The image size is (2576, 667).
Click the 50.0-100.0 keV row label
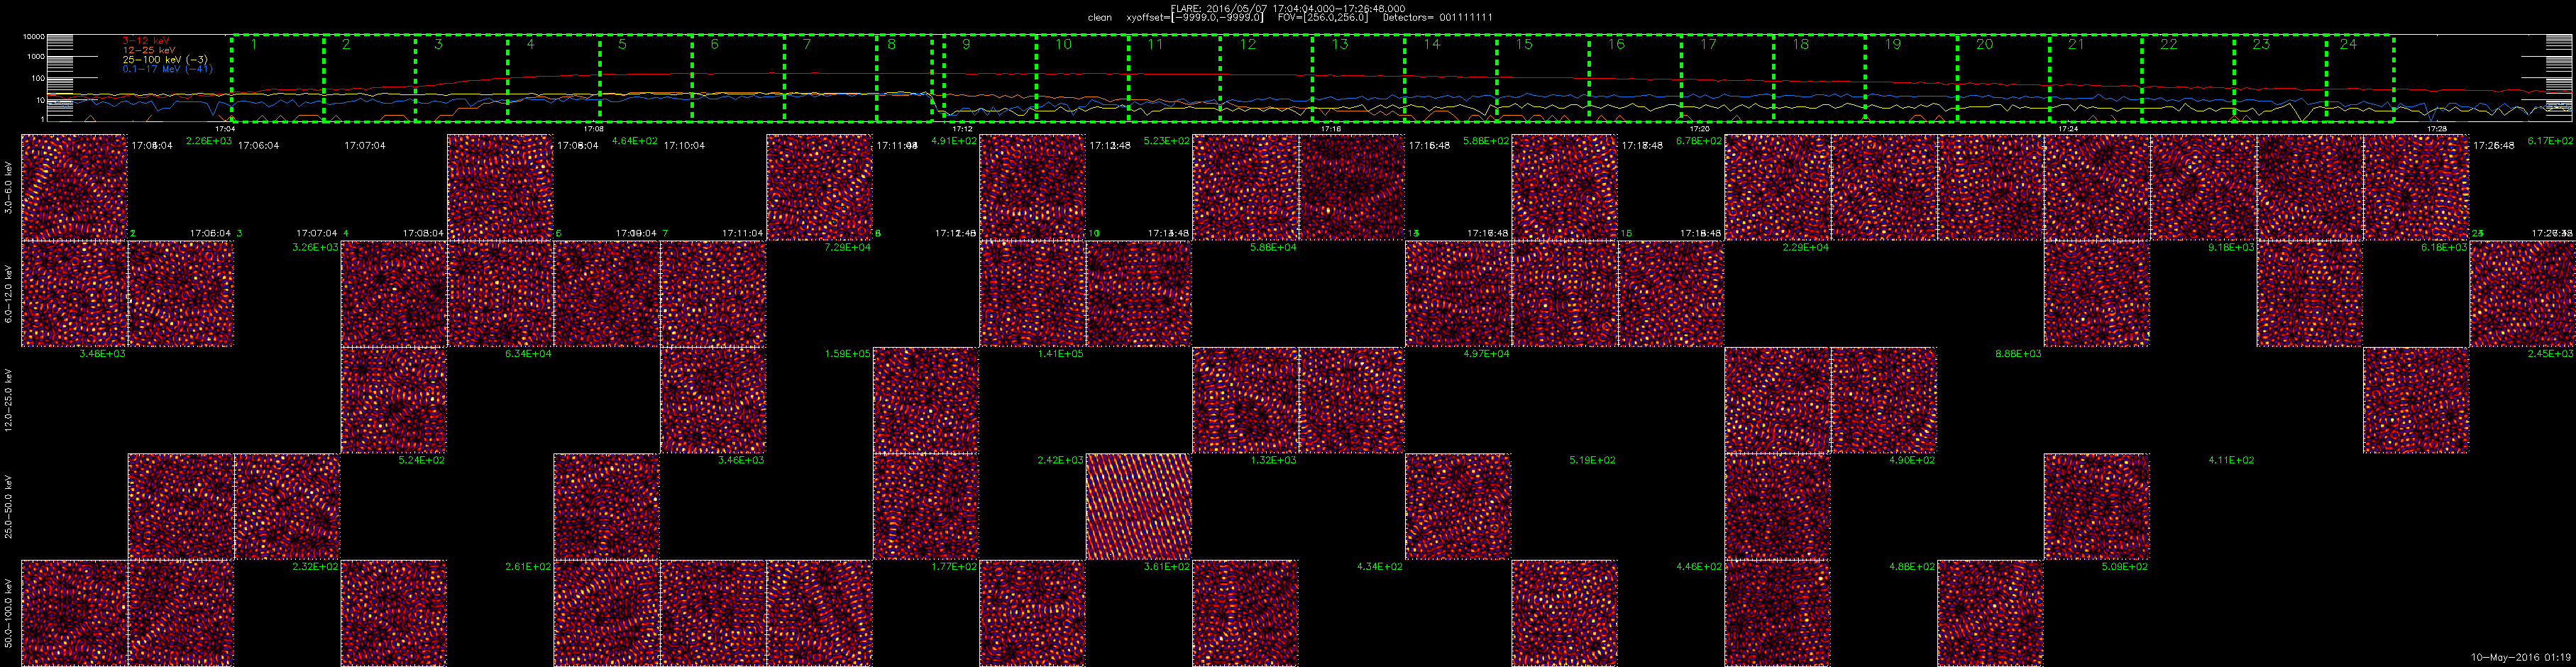click(x=9, y=613)
